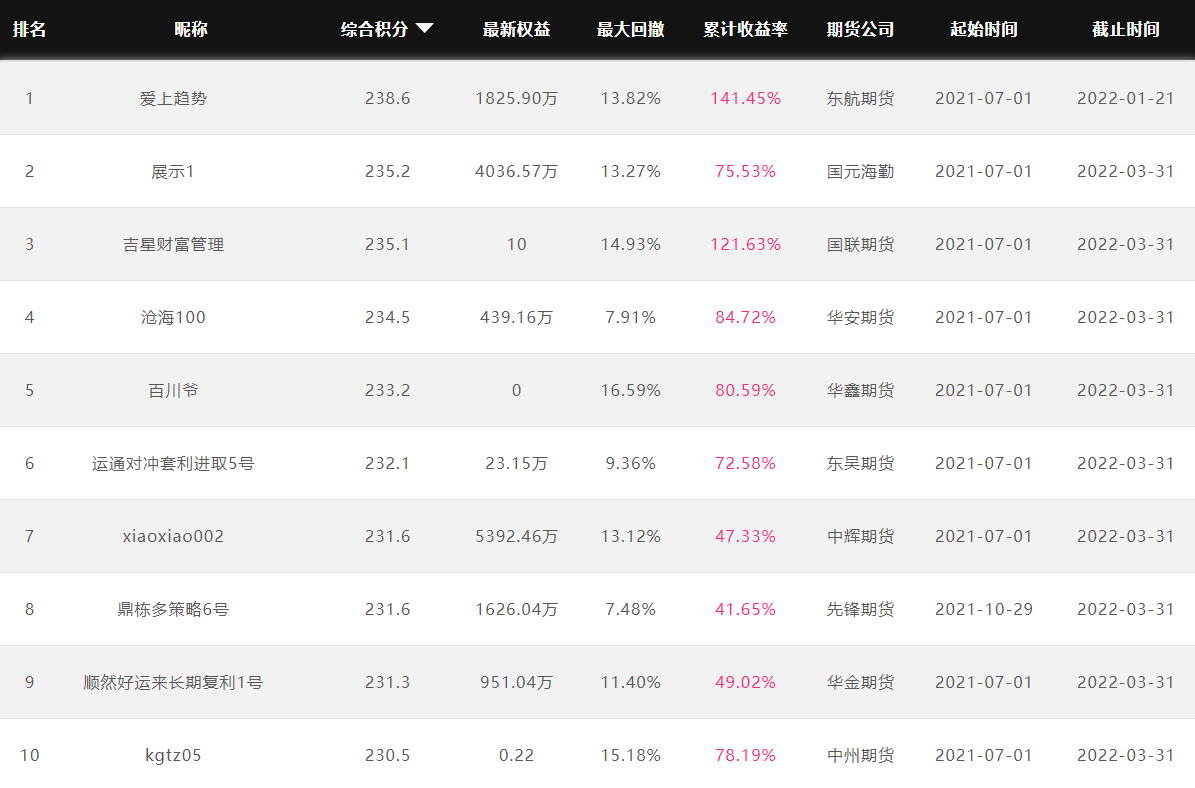Select the 121.63% cumulative return value

click(x=745, y=245)
